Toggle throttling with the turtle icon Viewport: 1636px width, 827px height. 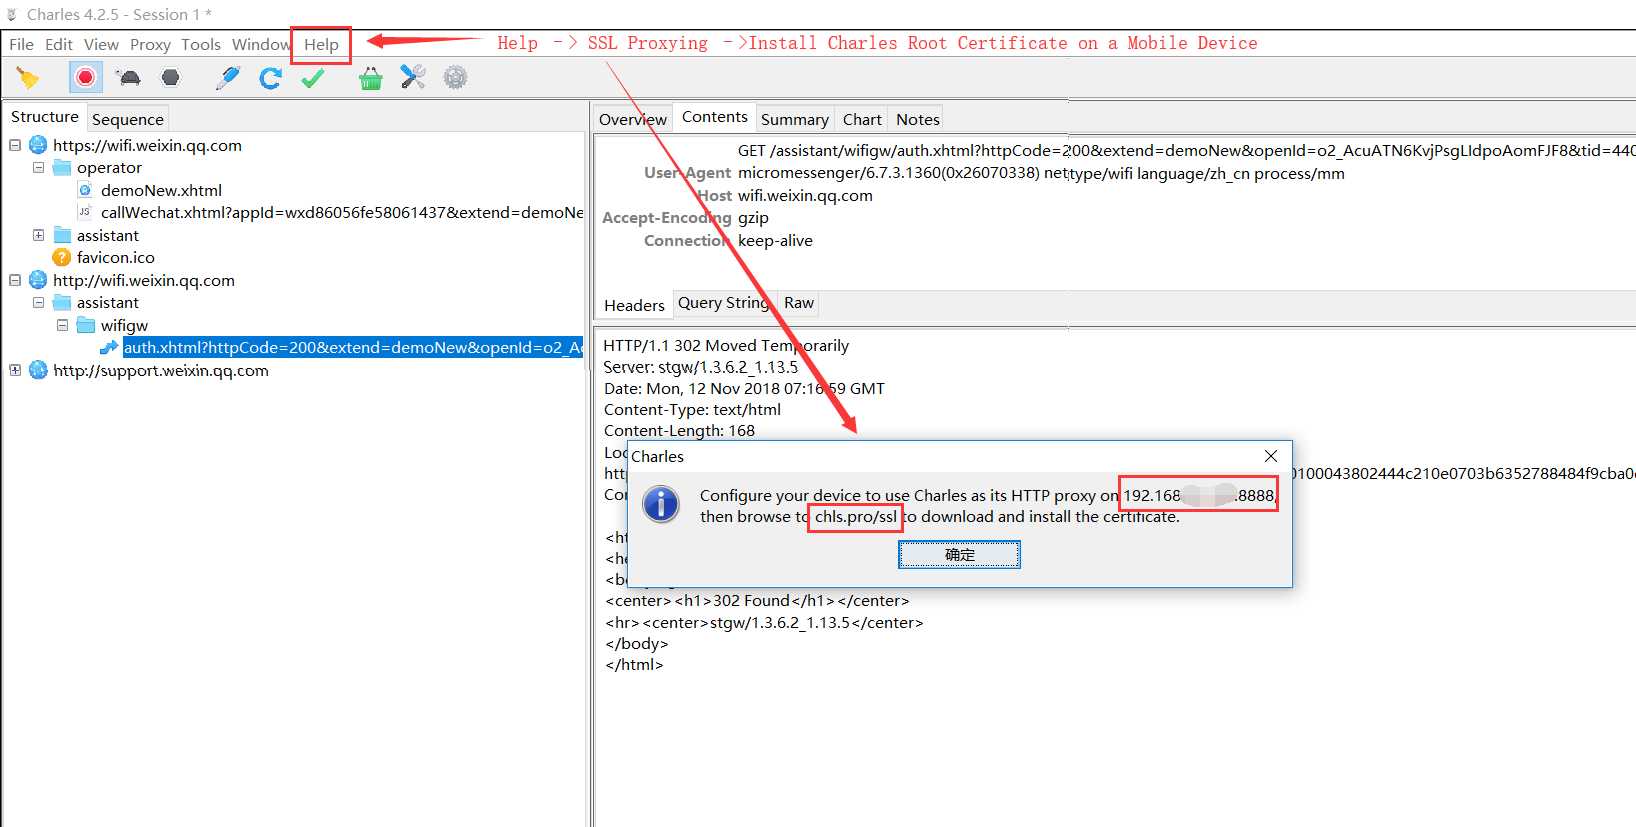click(x=128, y=78)
